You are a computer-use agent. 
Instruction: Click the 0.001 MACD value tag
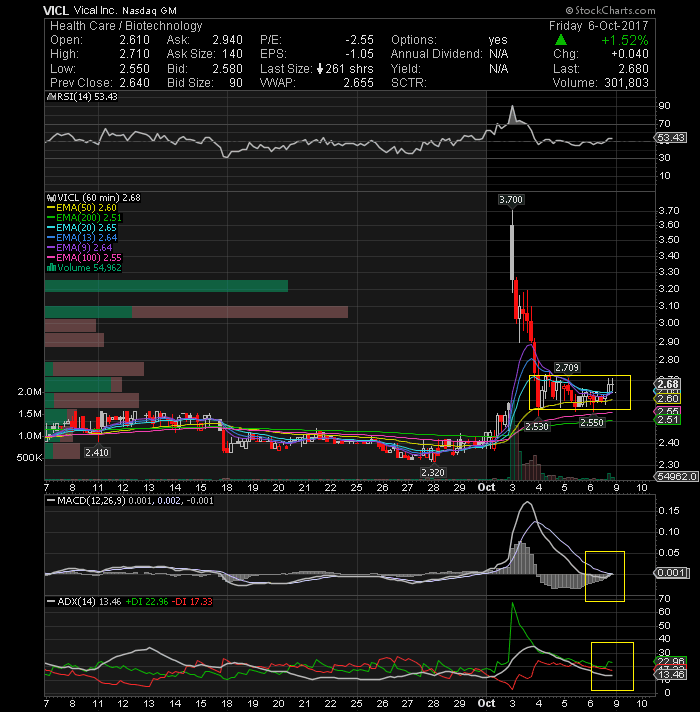[672, 573]
